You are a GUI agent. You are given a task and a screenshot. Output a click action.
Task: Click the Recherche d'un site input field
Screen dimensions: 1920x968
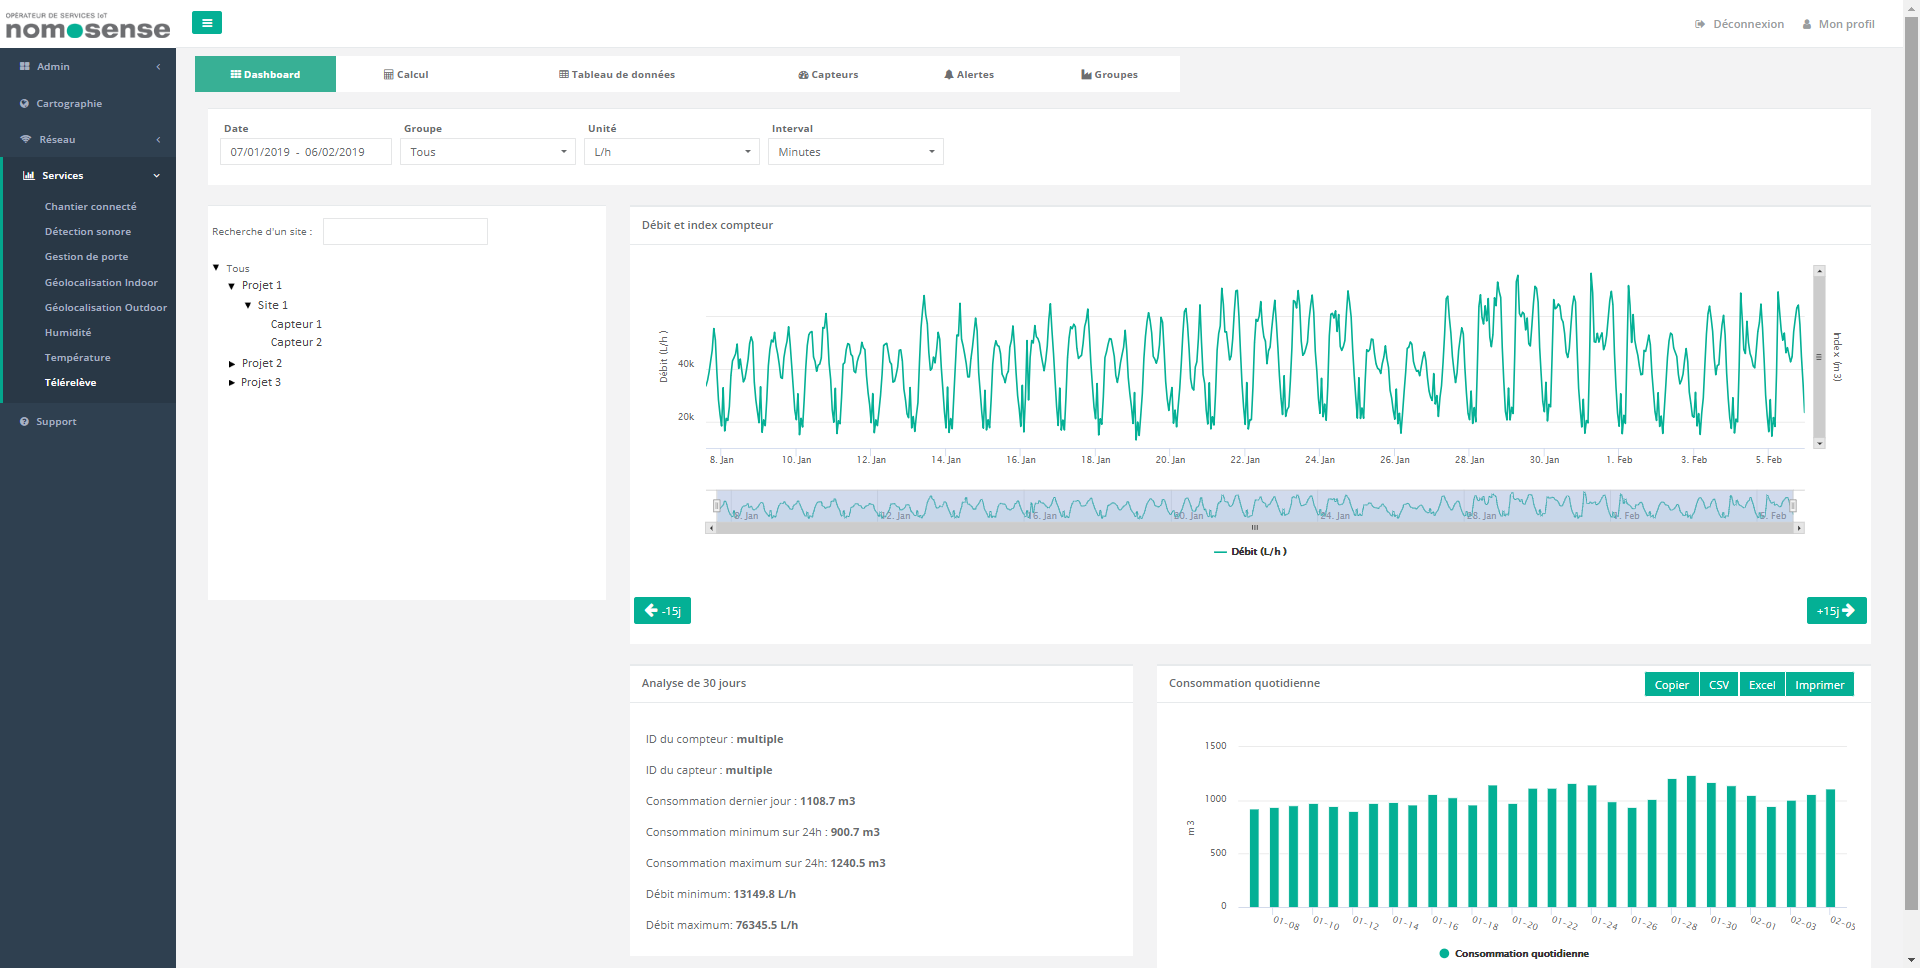click(x=405, y=232)
